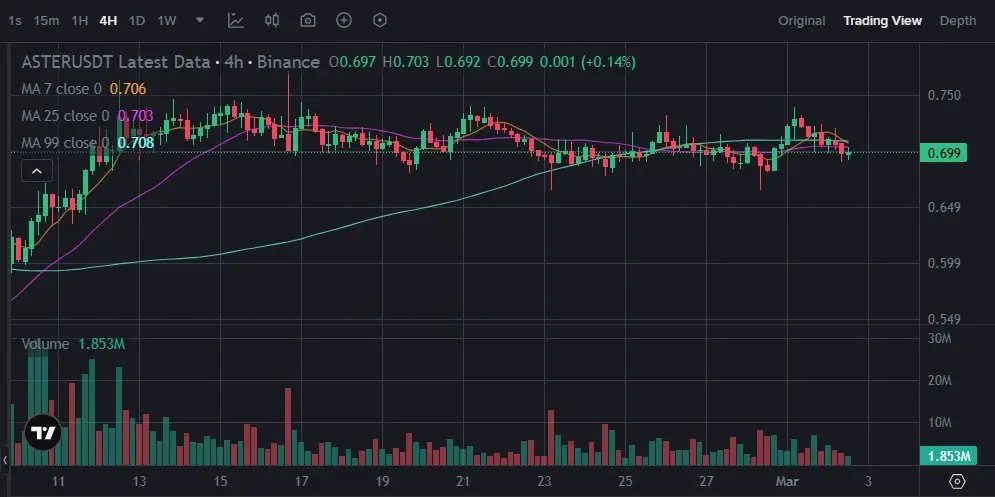The image size is (995, 497).
Task: Switch to Trading View chart
Action: (x=882, y=20)
